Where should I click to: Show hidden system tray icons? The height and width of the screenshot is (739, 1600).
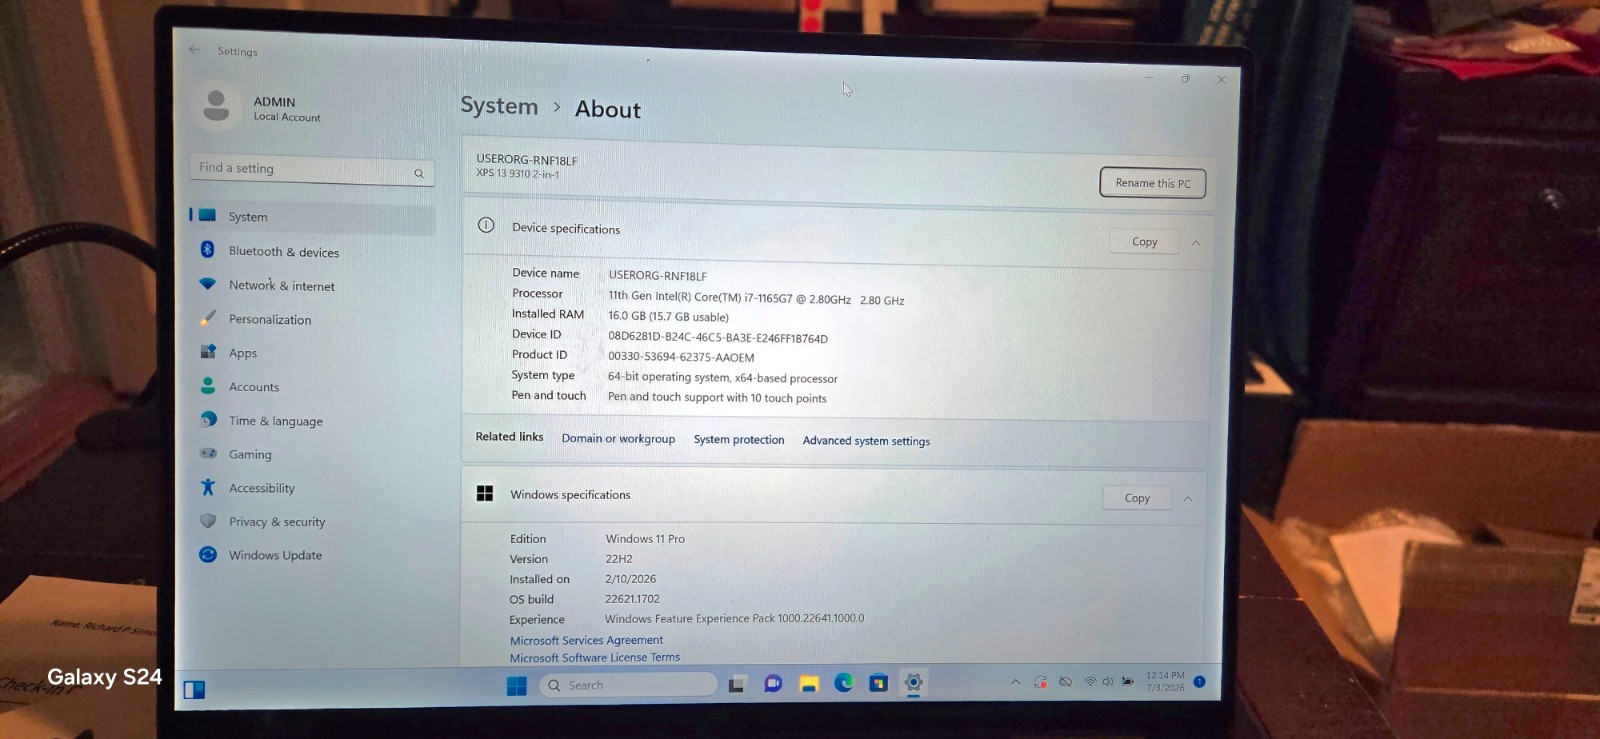[x=1015, y=682]
